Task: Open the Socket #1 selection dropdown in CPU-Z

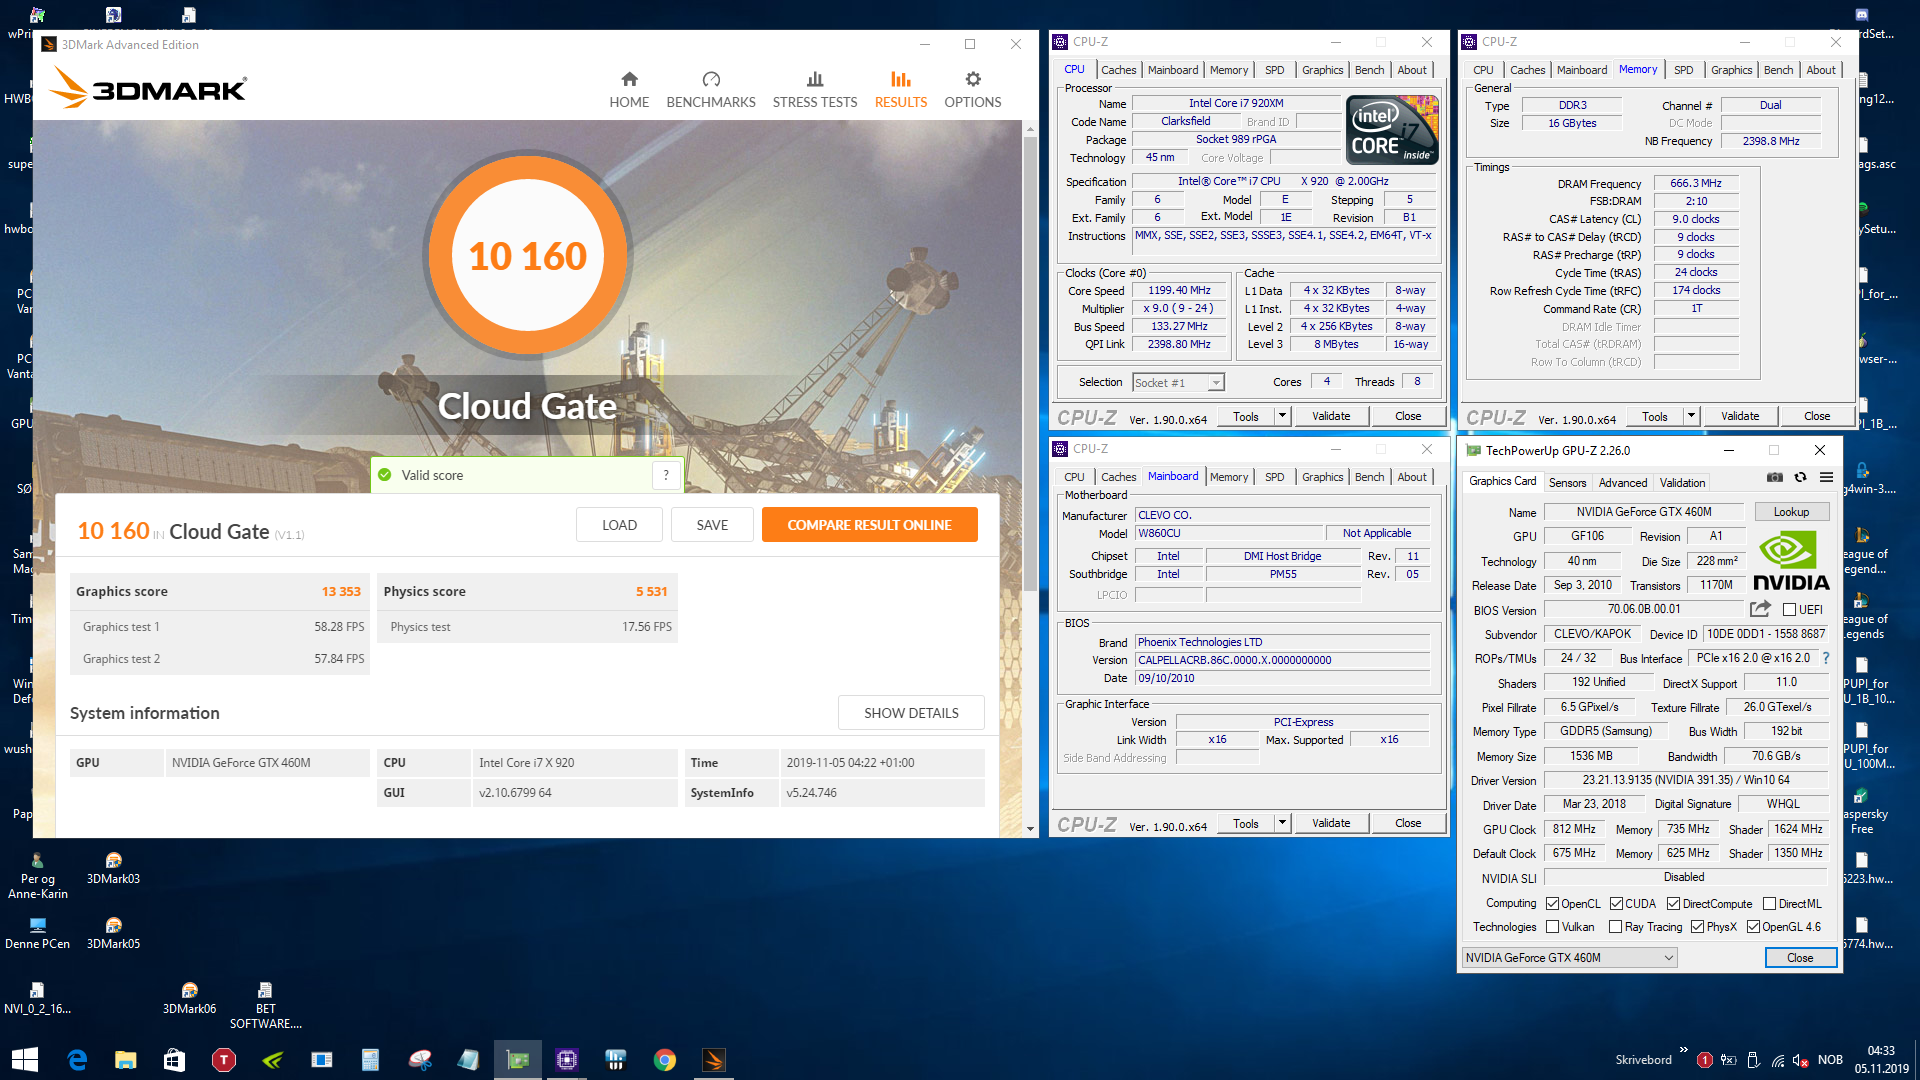Action: click(x=1178, y=383)
